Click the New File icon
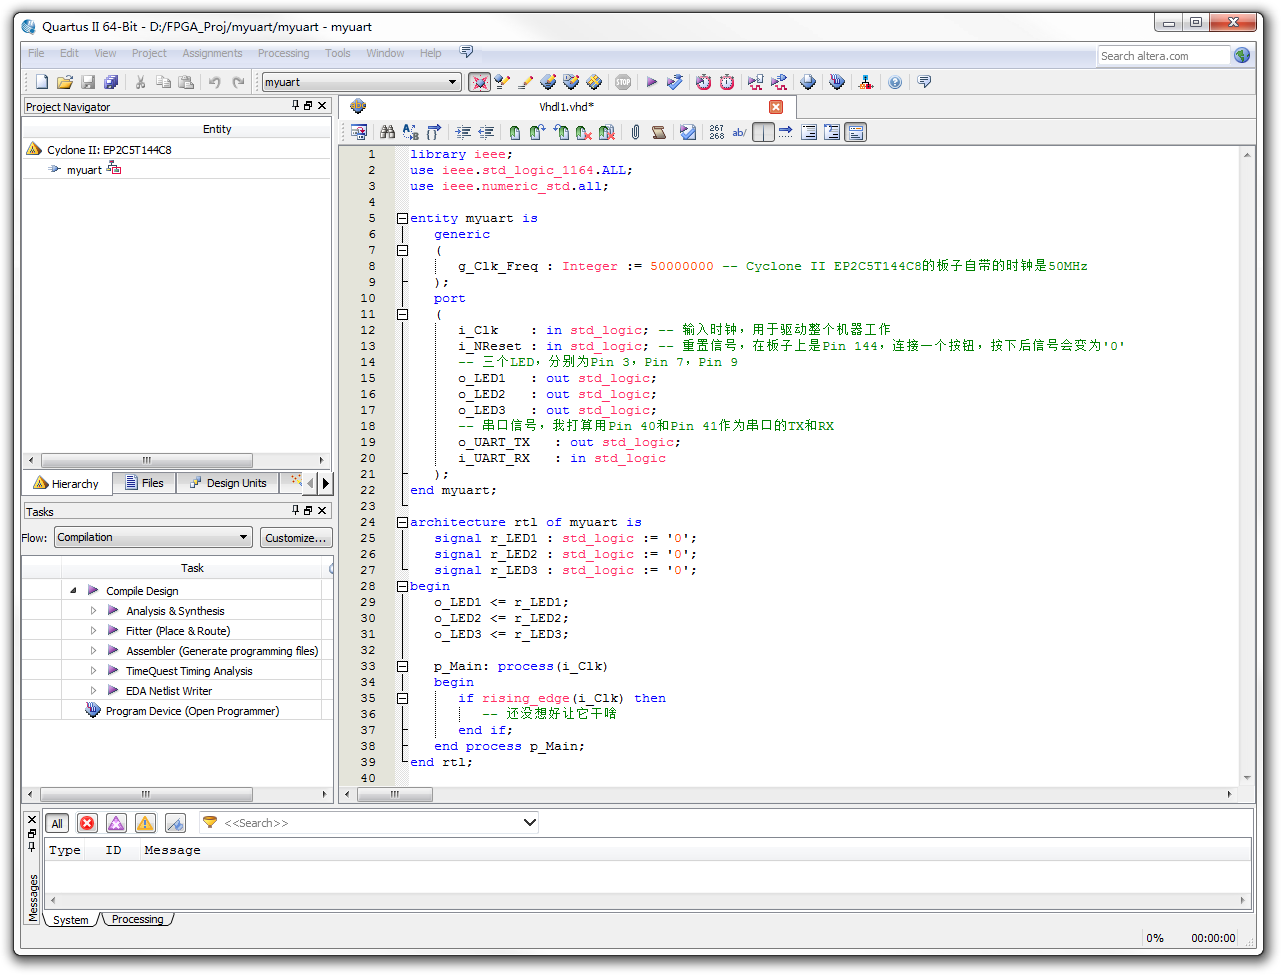Viewport: 1282px width, 975px height. tap(42, 82)
